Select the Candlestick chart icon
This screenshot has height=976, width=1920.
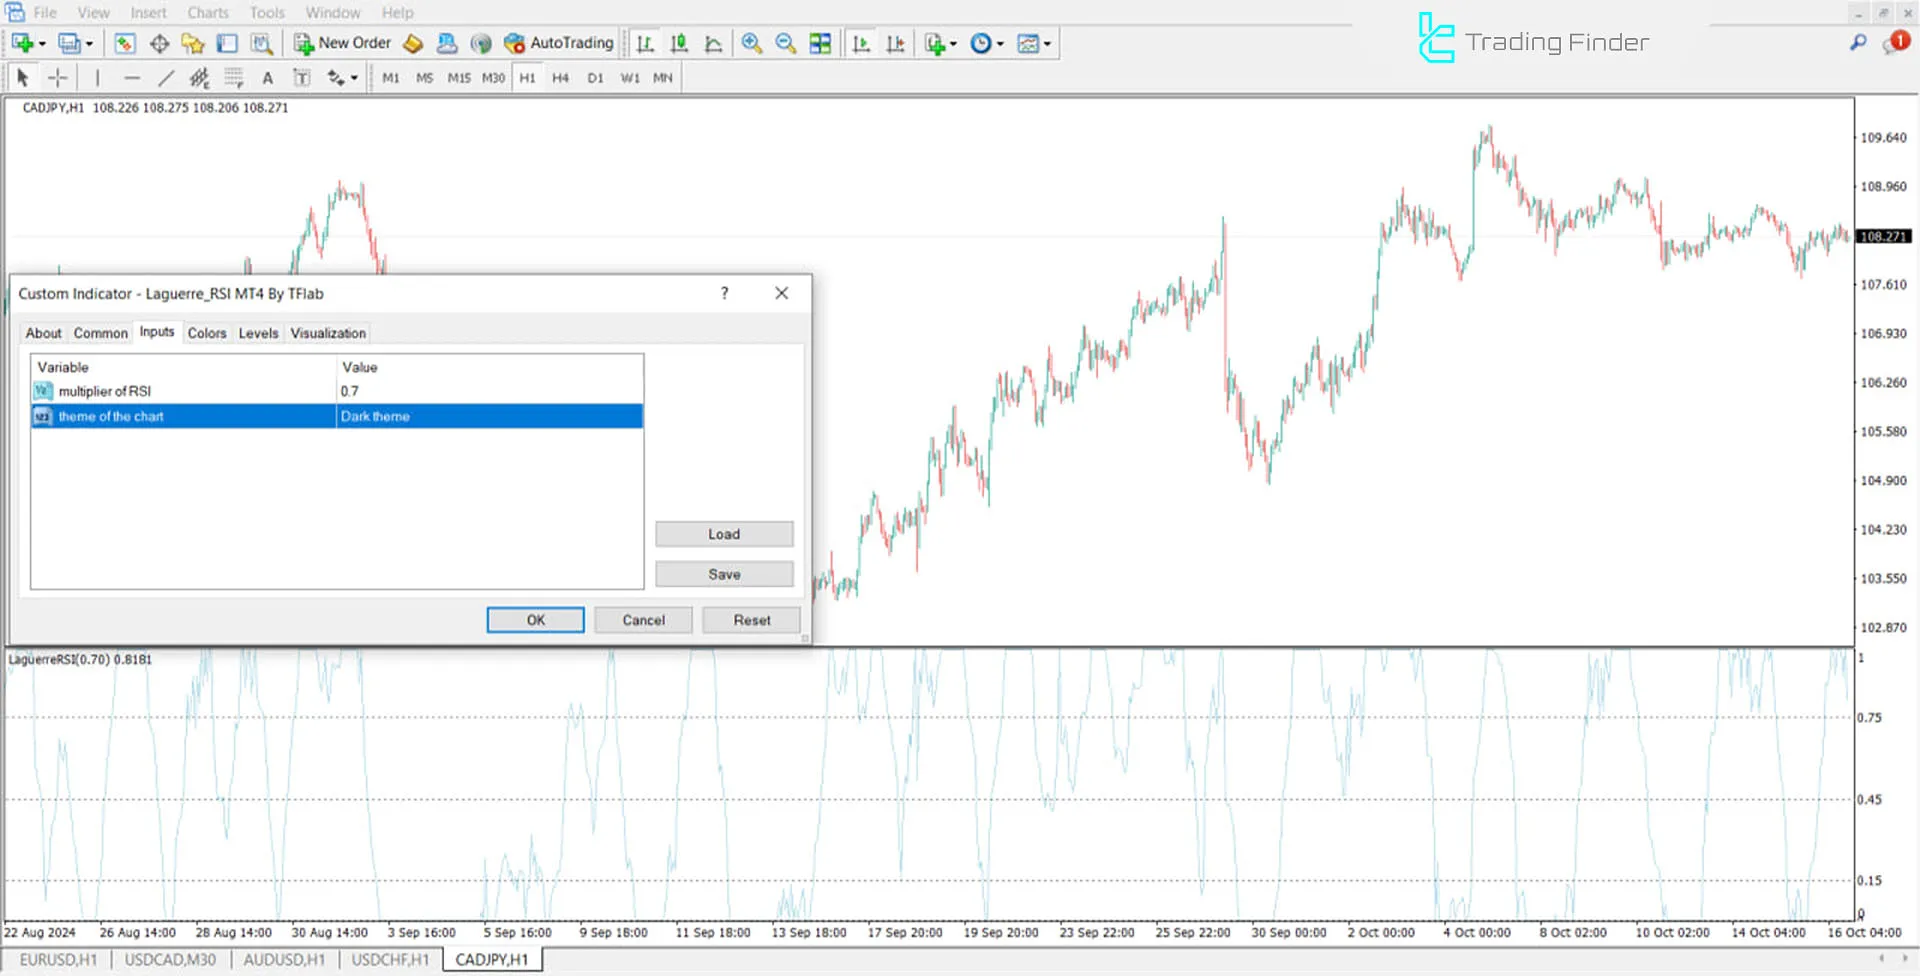click(679, 43)
